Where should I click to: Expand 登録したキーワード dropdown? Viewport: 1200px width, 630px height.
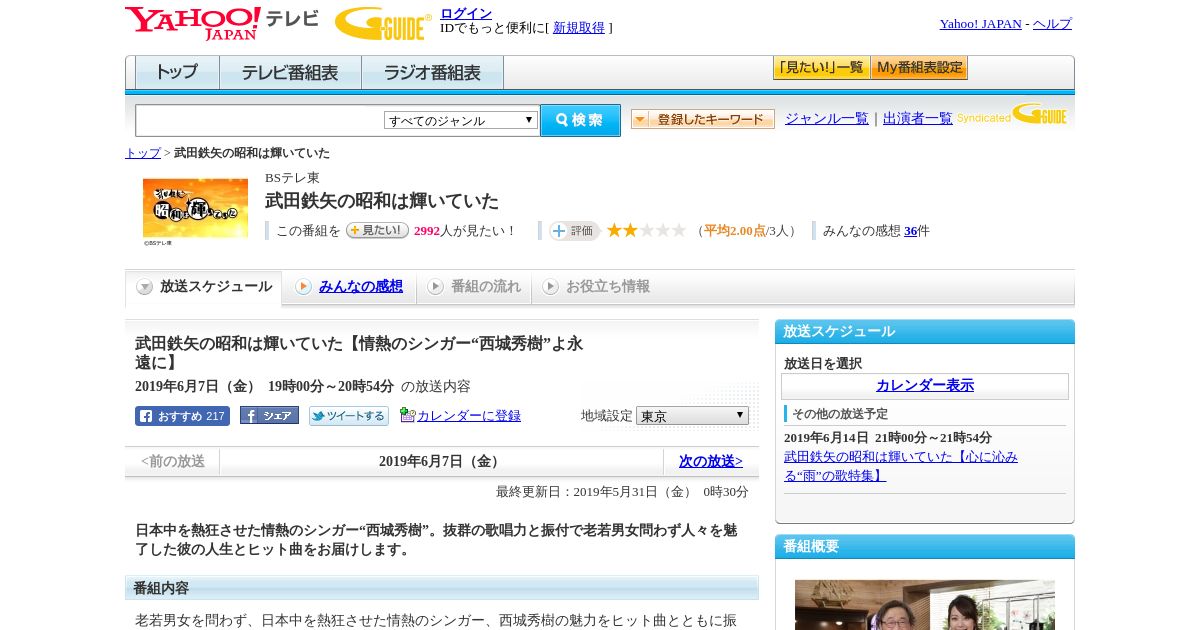702,119
